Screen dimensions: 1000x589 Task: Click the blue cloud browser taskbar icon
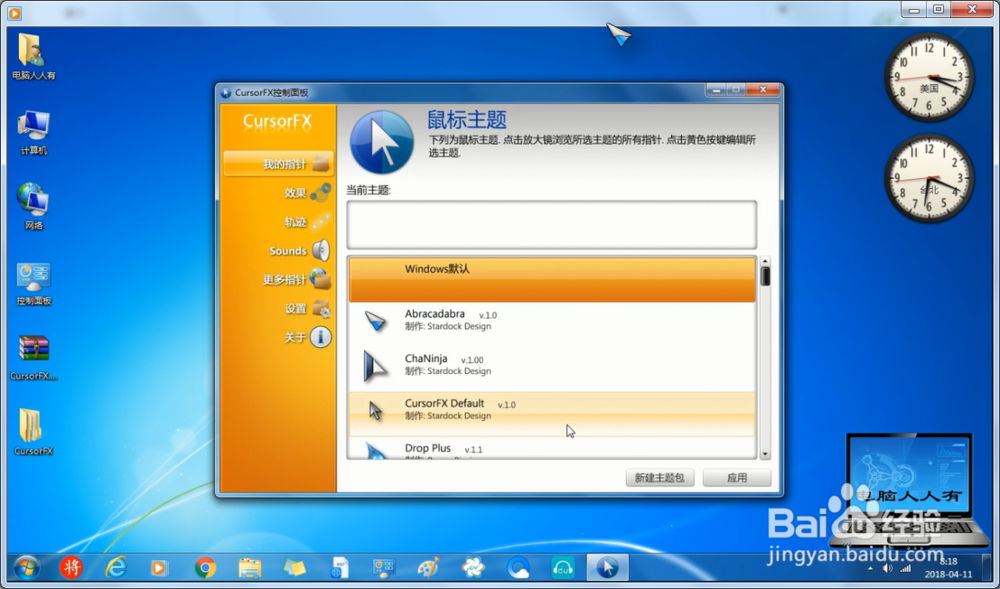[x=518, y=567]
